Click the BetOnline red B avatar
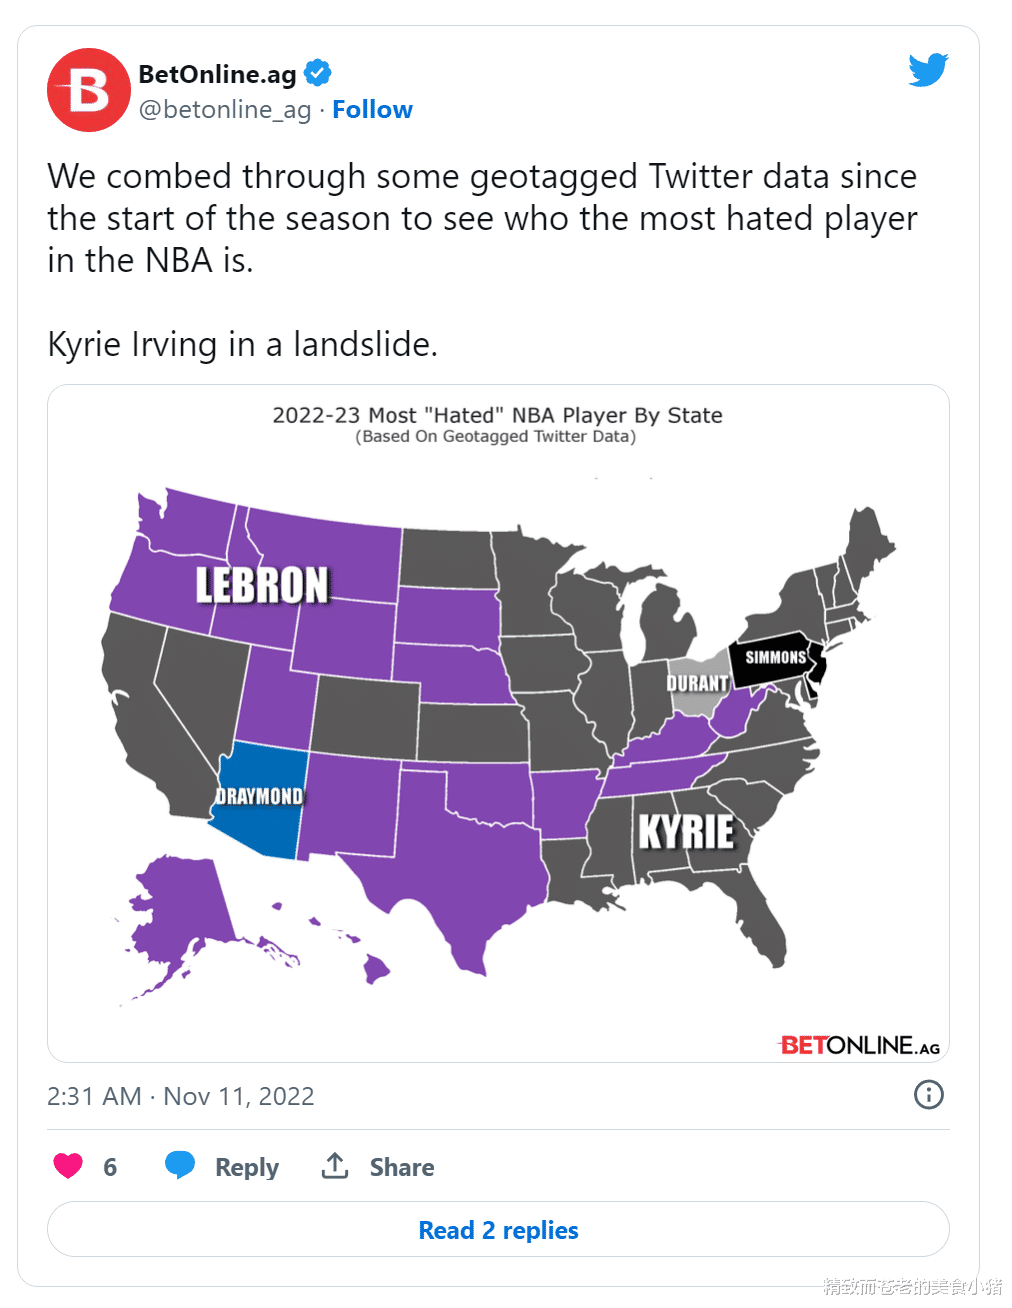 89,90
